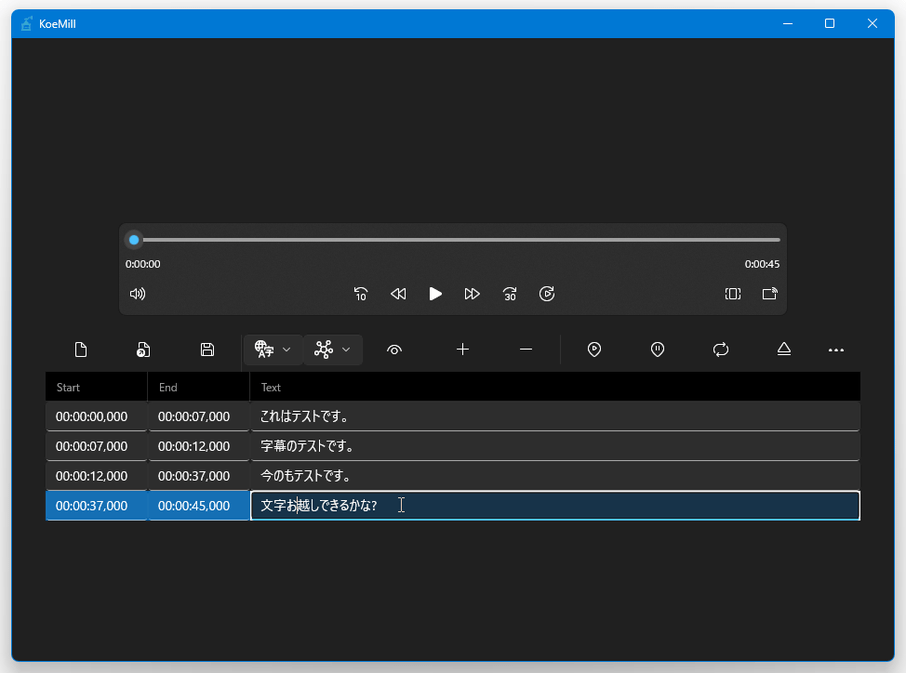Click the play-marker pin icon
The height and width of the screenshot is (673, 906).
594,350
